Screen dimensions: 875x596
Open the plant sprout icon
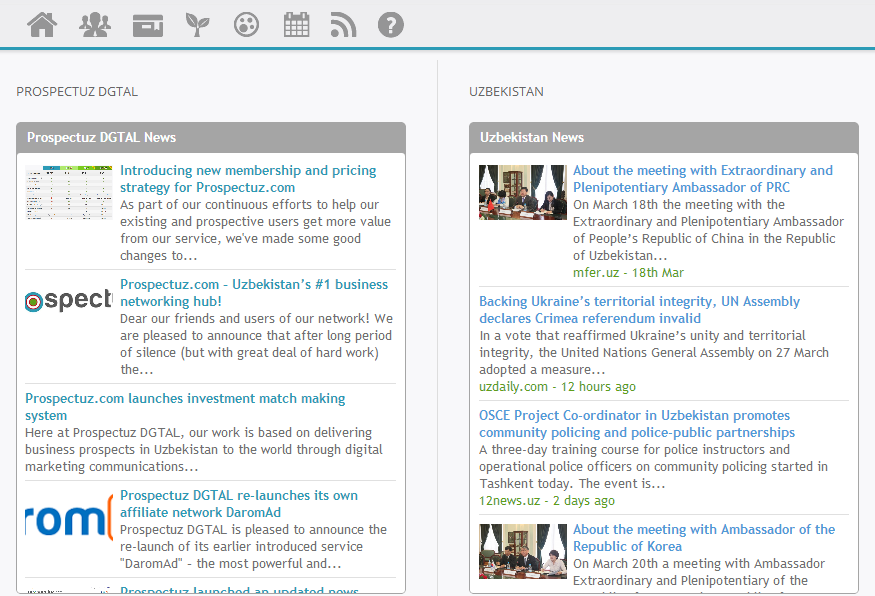coord(197,25)
